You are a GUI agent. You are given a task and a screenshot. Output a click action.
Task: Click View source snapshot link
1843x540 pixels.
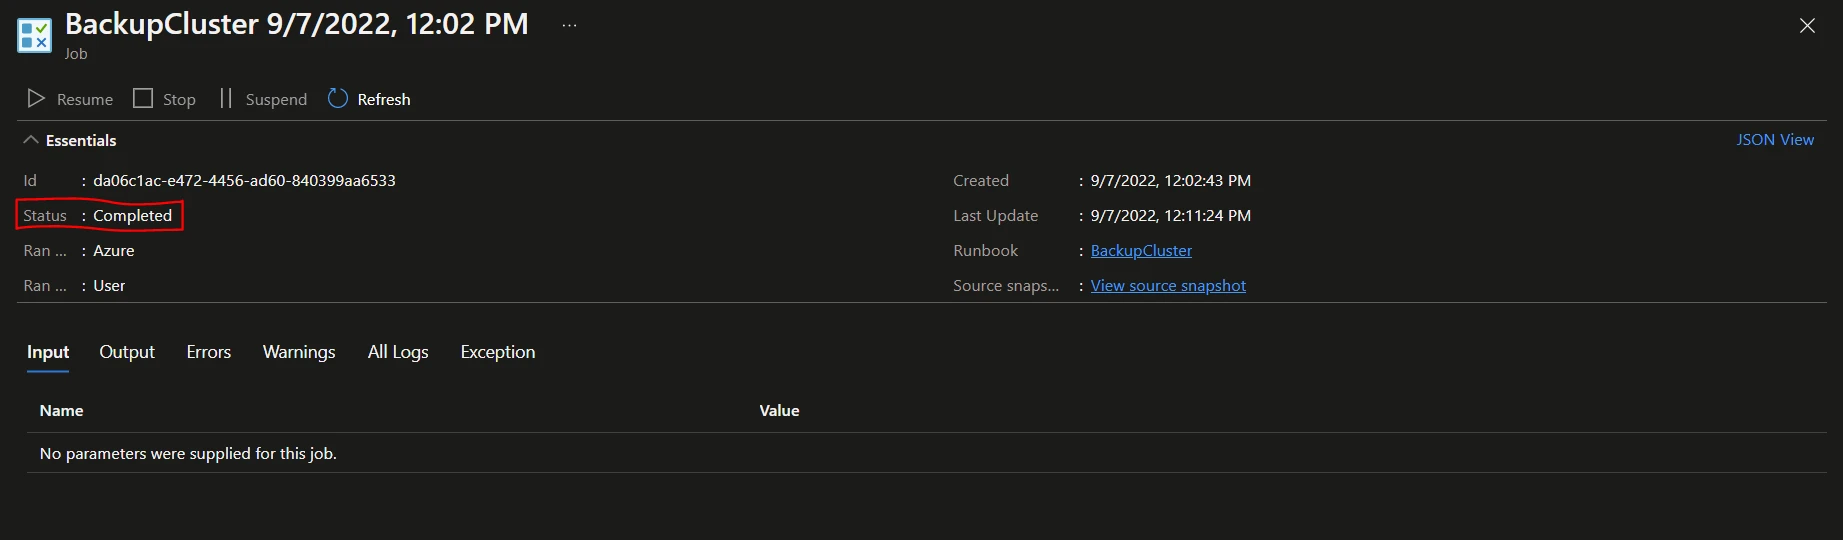[1168, 285]
